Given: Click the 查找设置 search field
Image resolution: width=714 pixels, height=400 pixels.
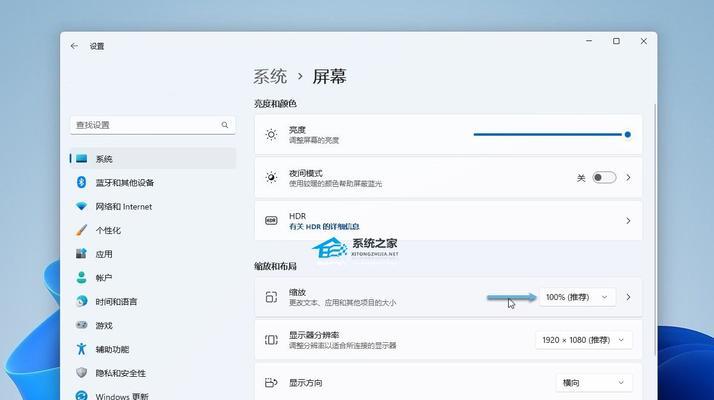Looking at the screenshot, I should coord(153,125).
